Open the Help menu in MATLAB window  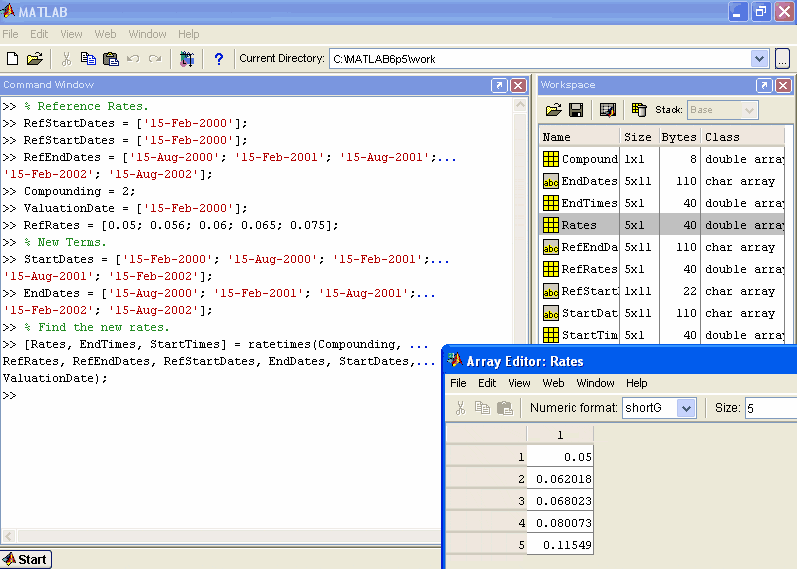[x=189, y=34]
